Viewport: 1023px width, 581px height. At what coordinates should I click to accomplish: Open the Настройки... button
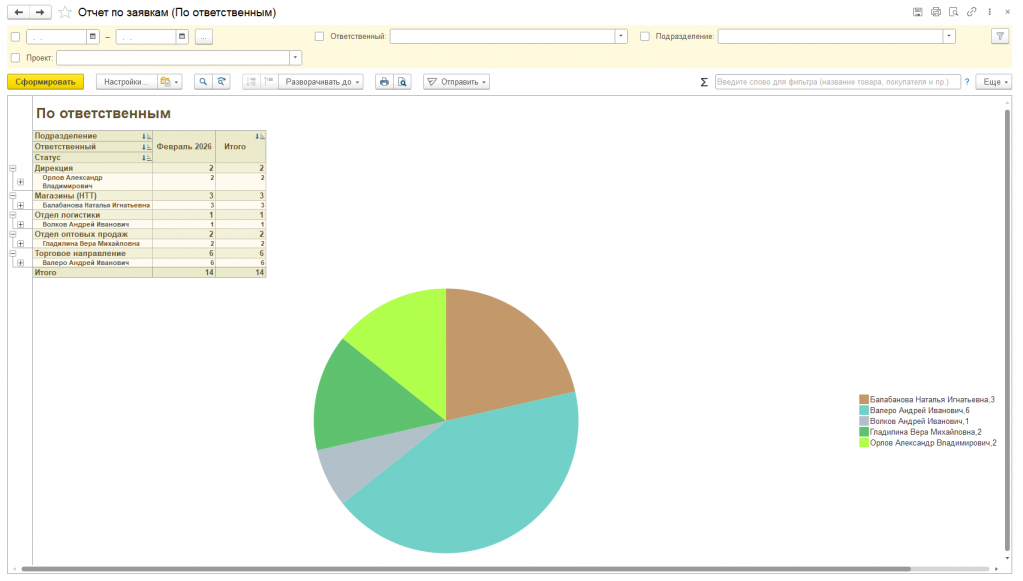(x=127, y=82)
